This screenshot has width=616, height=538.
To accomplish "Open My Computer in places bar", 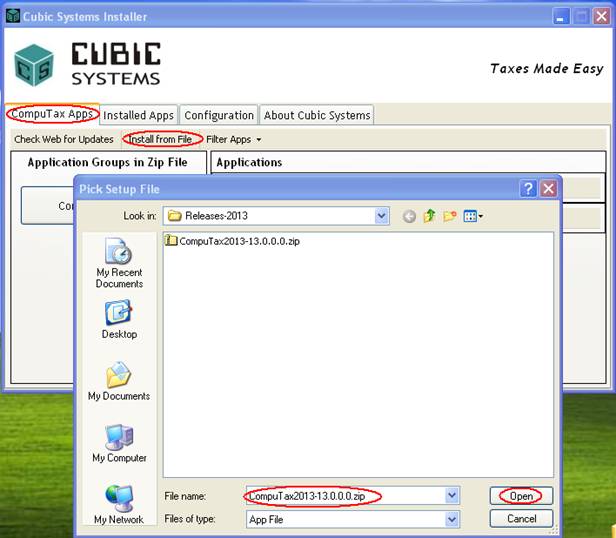I will [x=119, y=443].
